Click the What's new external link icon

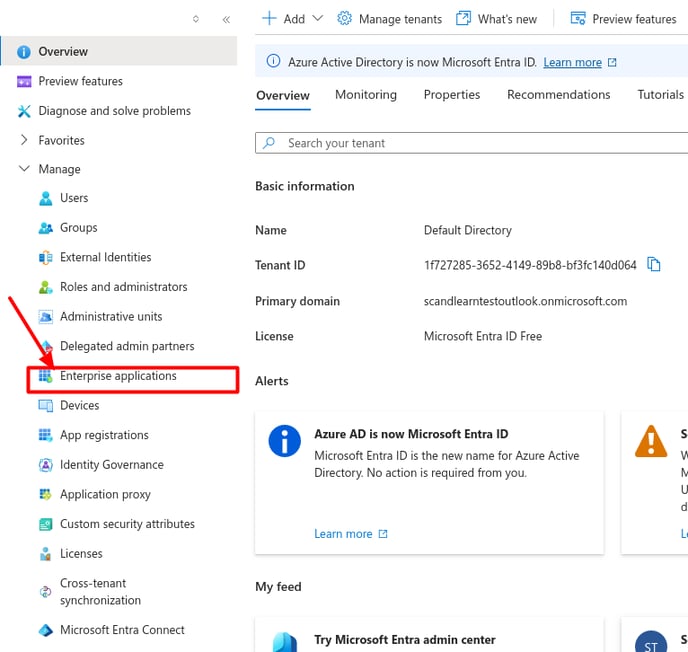pyautogui.click(x=463, y=18)
